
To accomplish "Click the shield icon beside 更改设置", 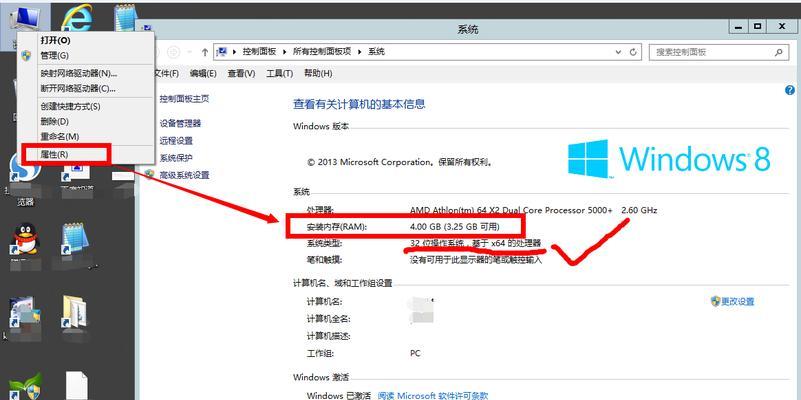I will pos(715,301).
